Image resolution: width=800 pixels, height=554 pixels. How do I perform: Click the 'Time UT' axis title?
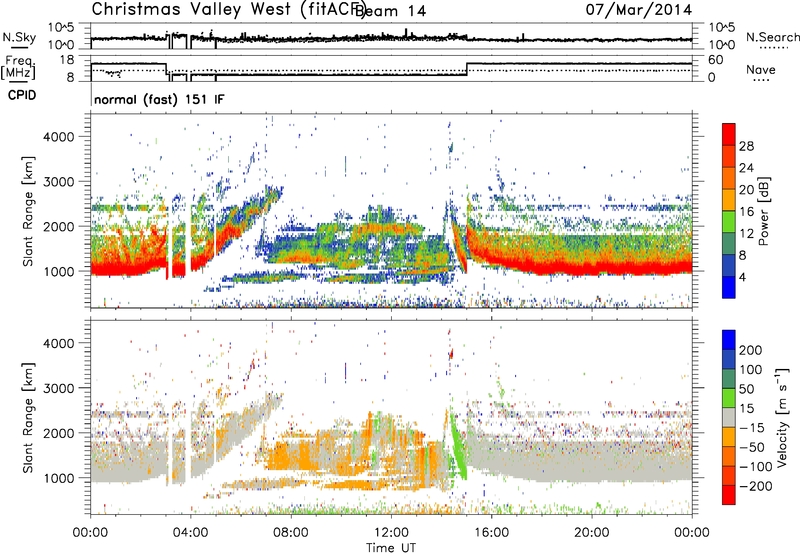coord(391,548)
